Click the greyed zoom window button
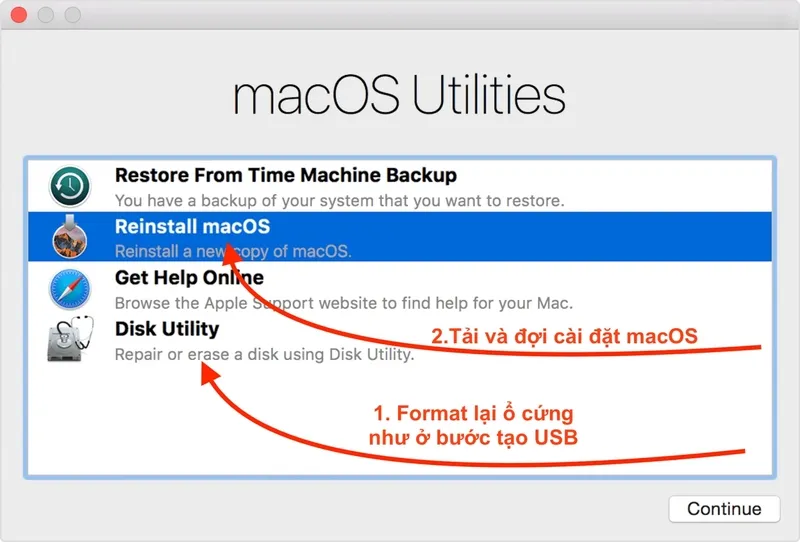 click(x=72, y=15)
